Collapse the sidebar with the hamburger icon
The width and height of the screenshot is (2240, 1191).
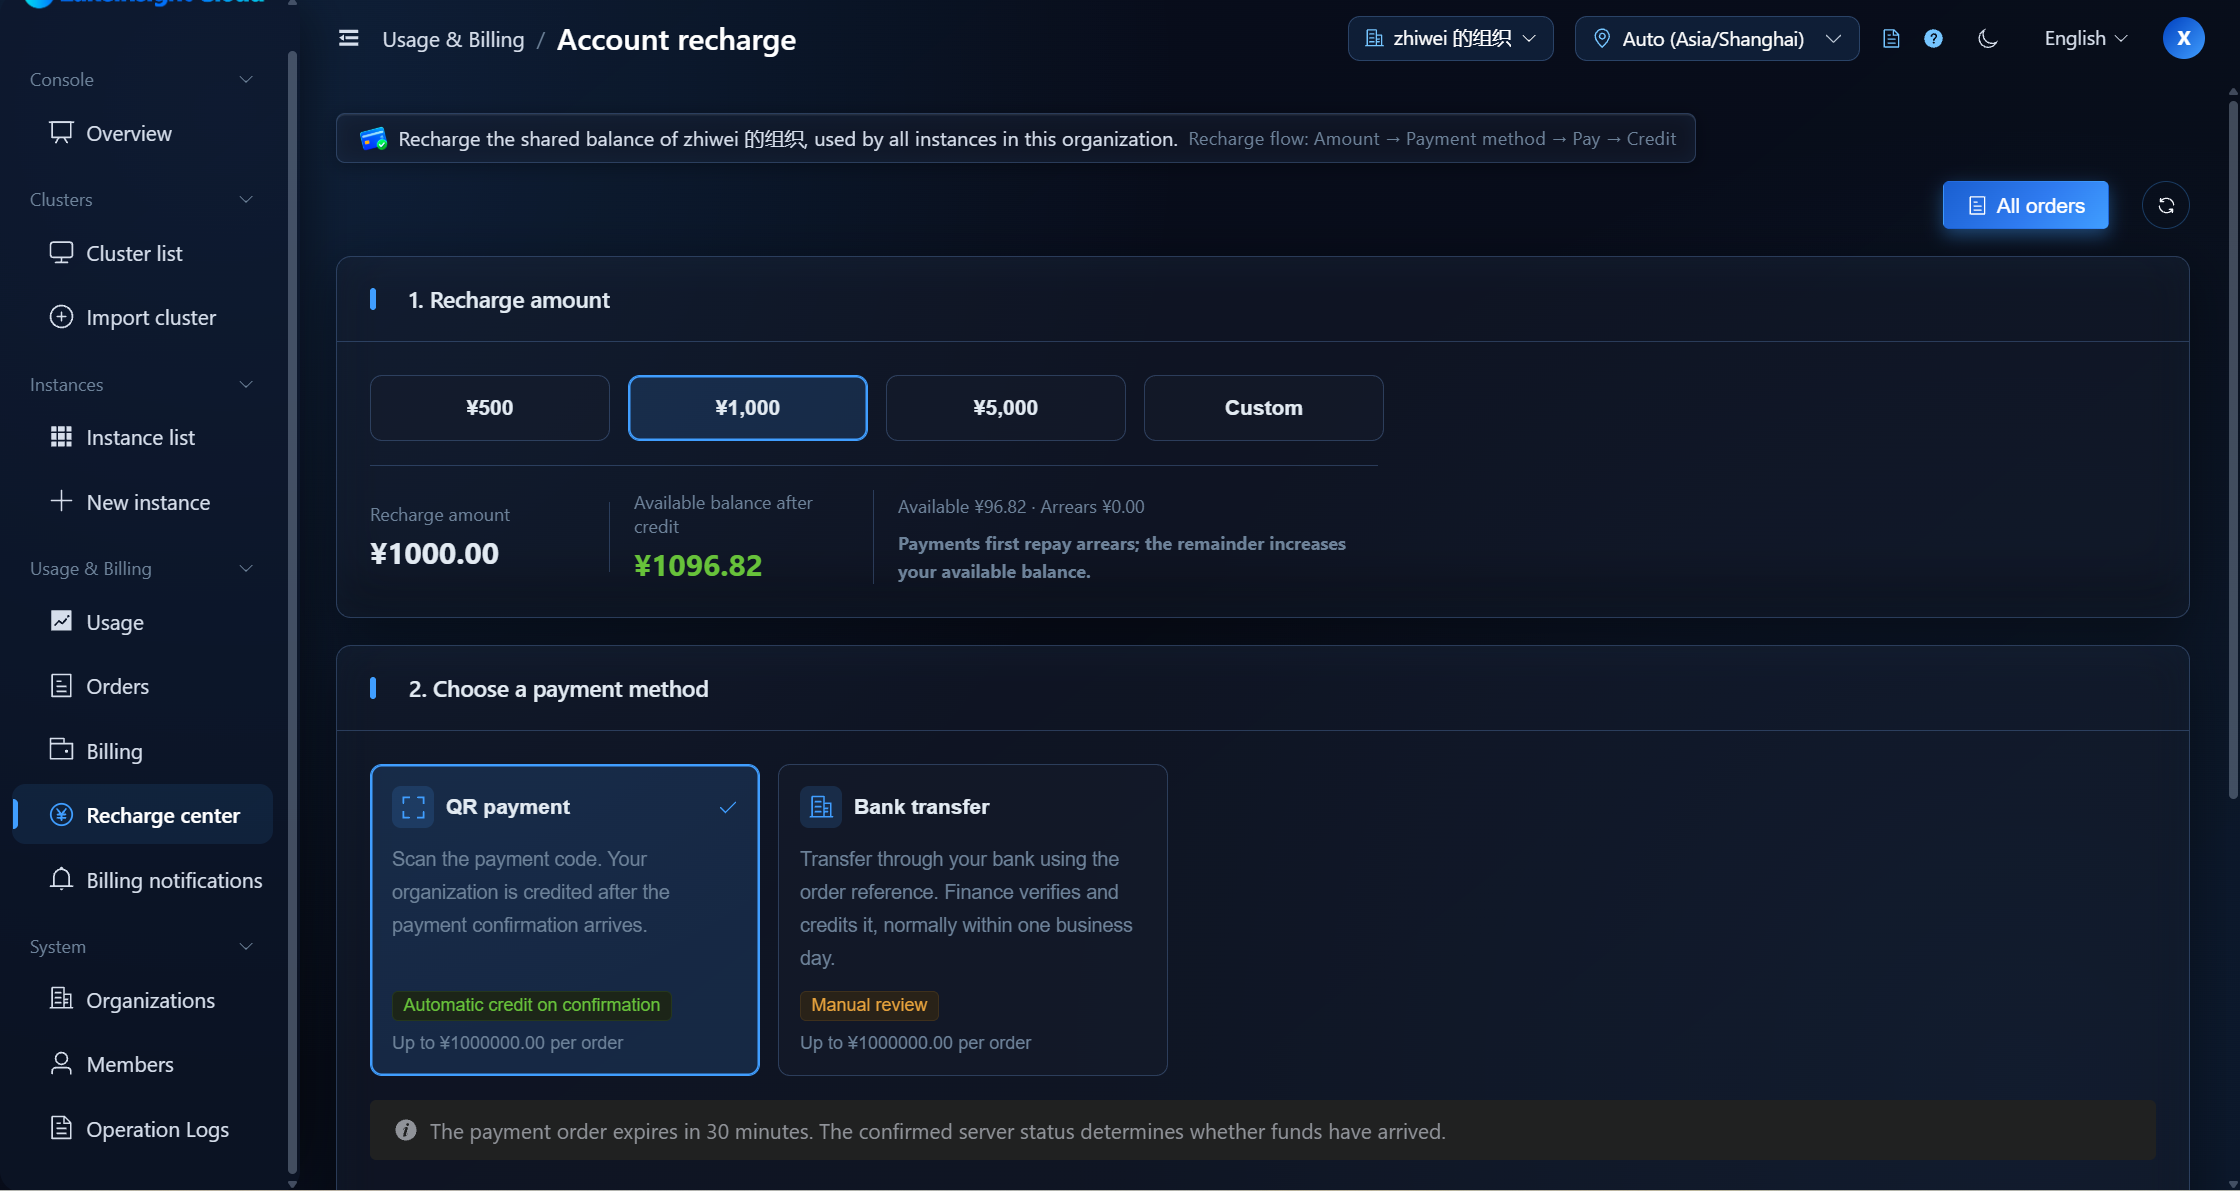point(348,38)
